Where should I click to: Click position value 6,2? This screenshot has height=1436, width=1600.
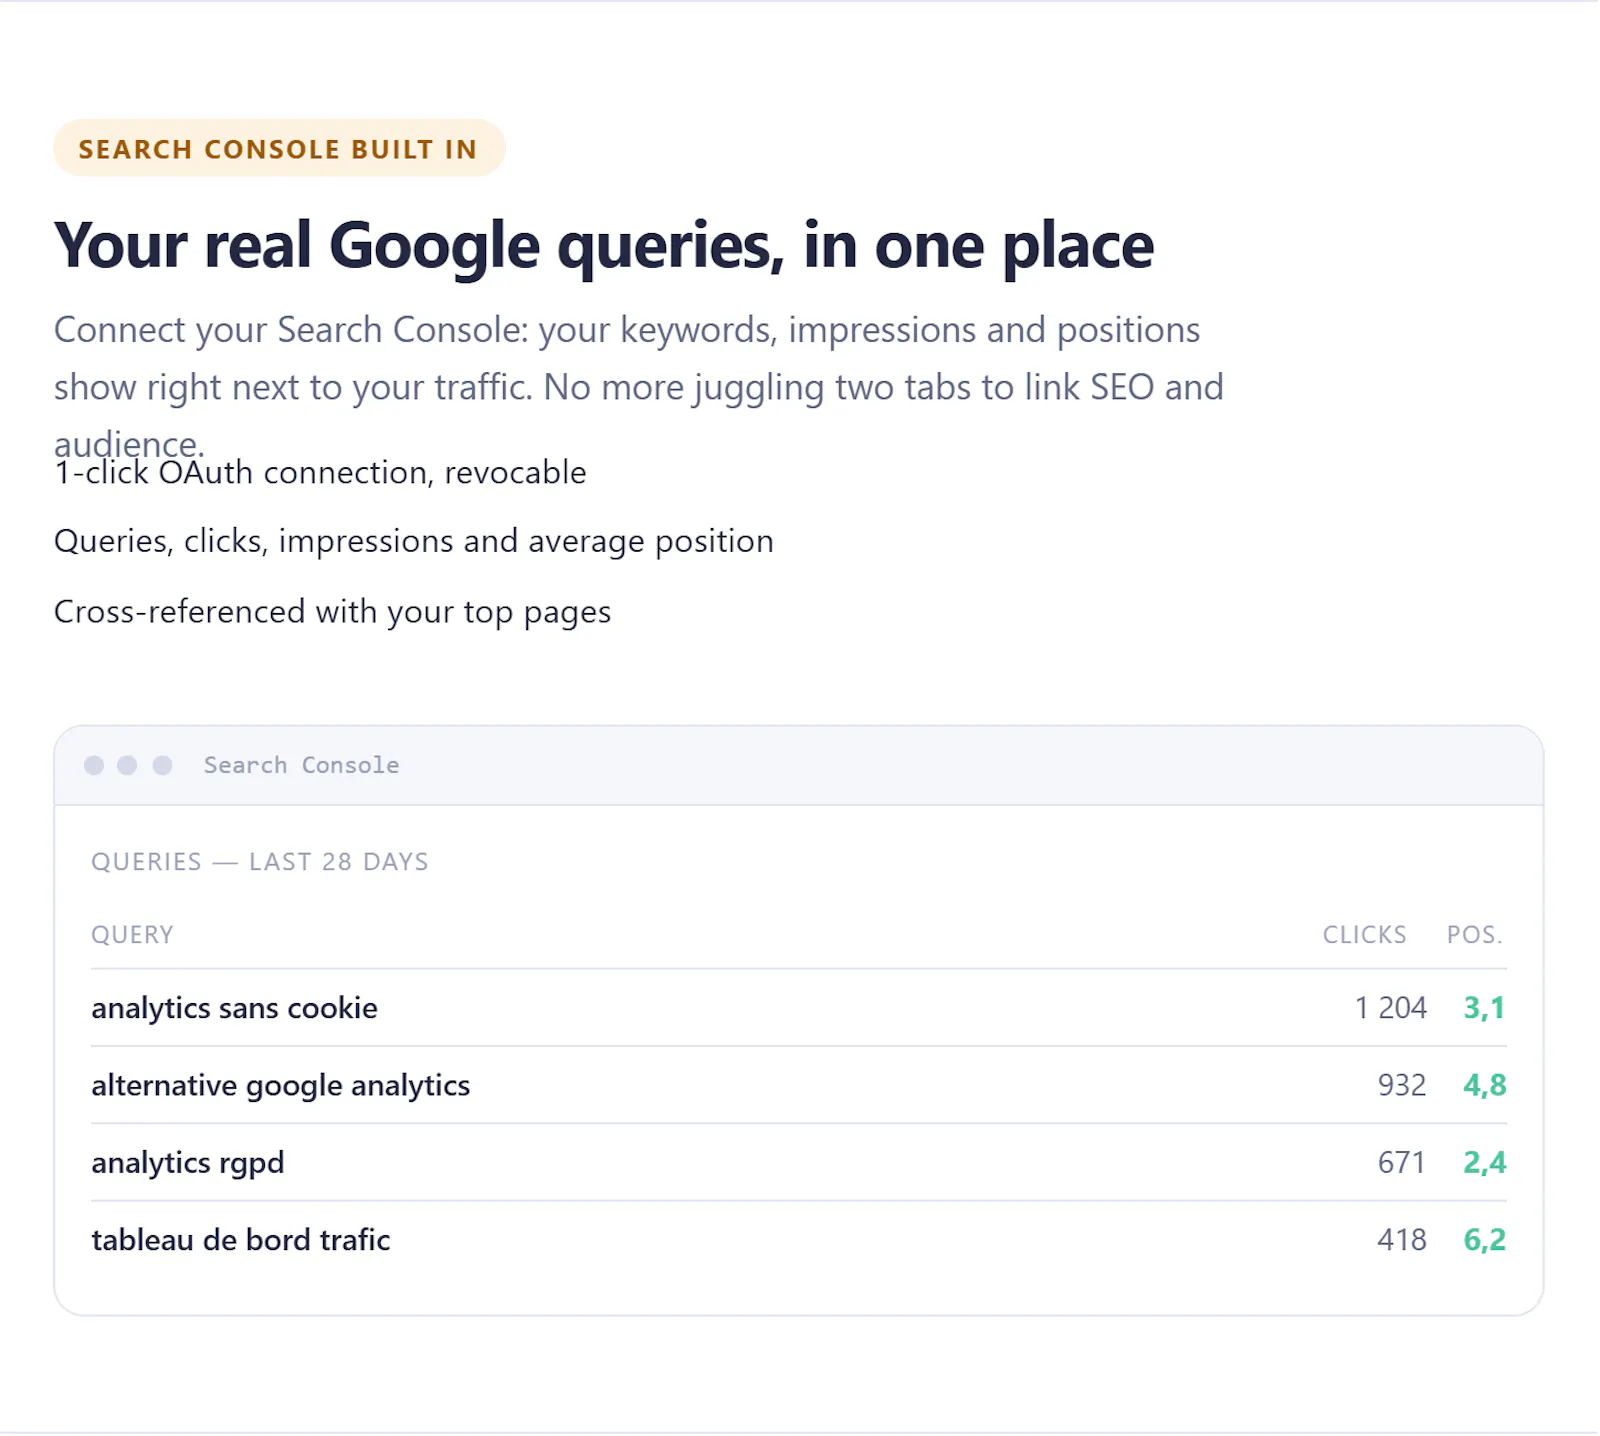click(x=1484, y=1239)
